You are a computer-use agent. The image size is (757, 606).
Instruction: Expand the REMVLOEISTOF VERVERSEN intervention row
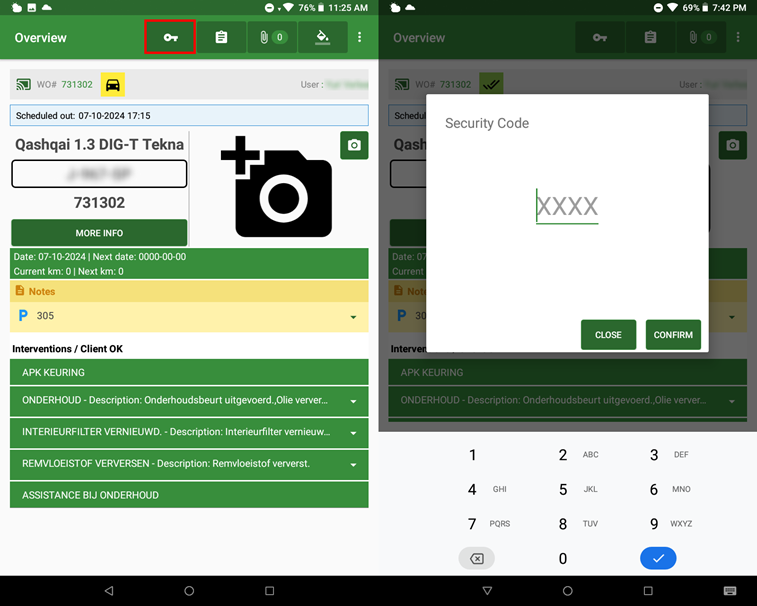coord(353,465)
